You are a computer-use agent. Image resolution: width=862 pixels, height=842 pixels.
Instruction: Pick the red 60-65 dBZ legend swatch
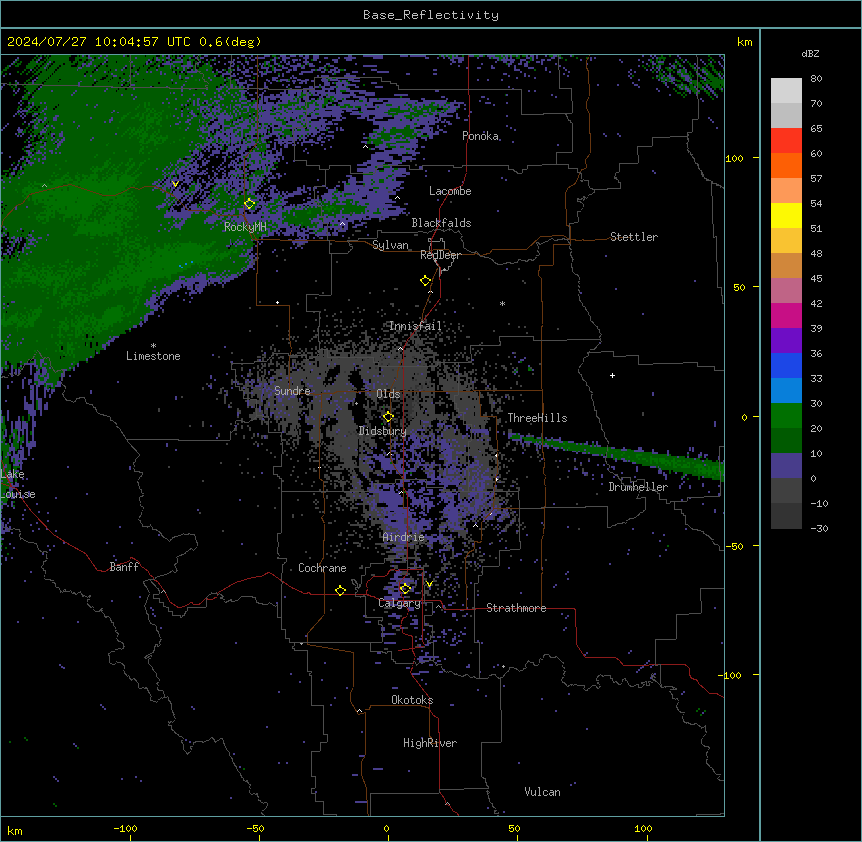786,140
